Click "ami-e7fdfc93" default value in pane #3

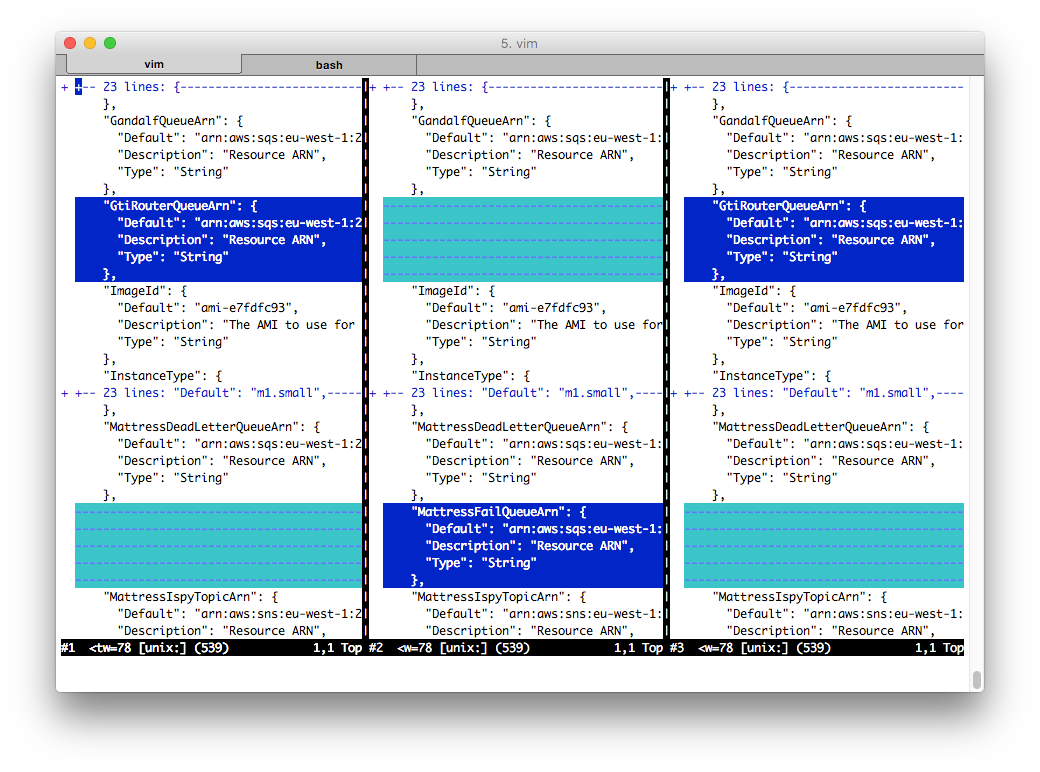856,308
